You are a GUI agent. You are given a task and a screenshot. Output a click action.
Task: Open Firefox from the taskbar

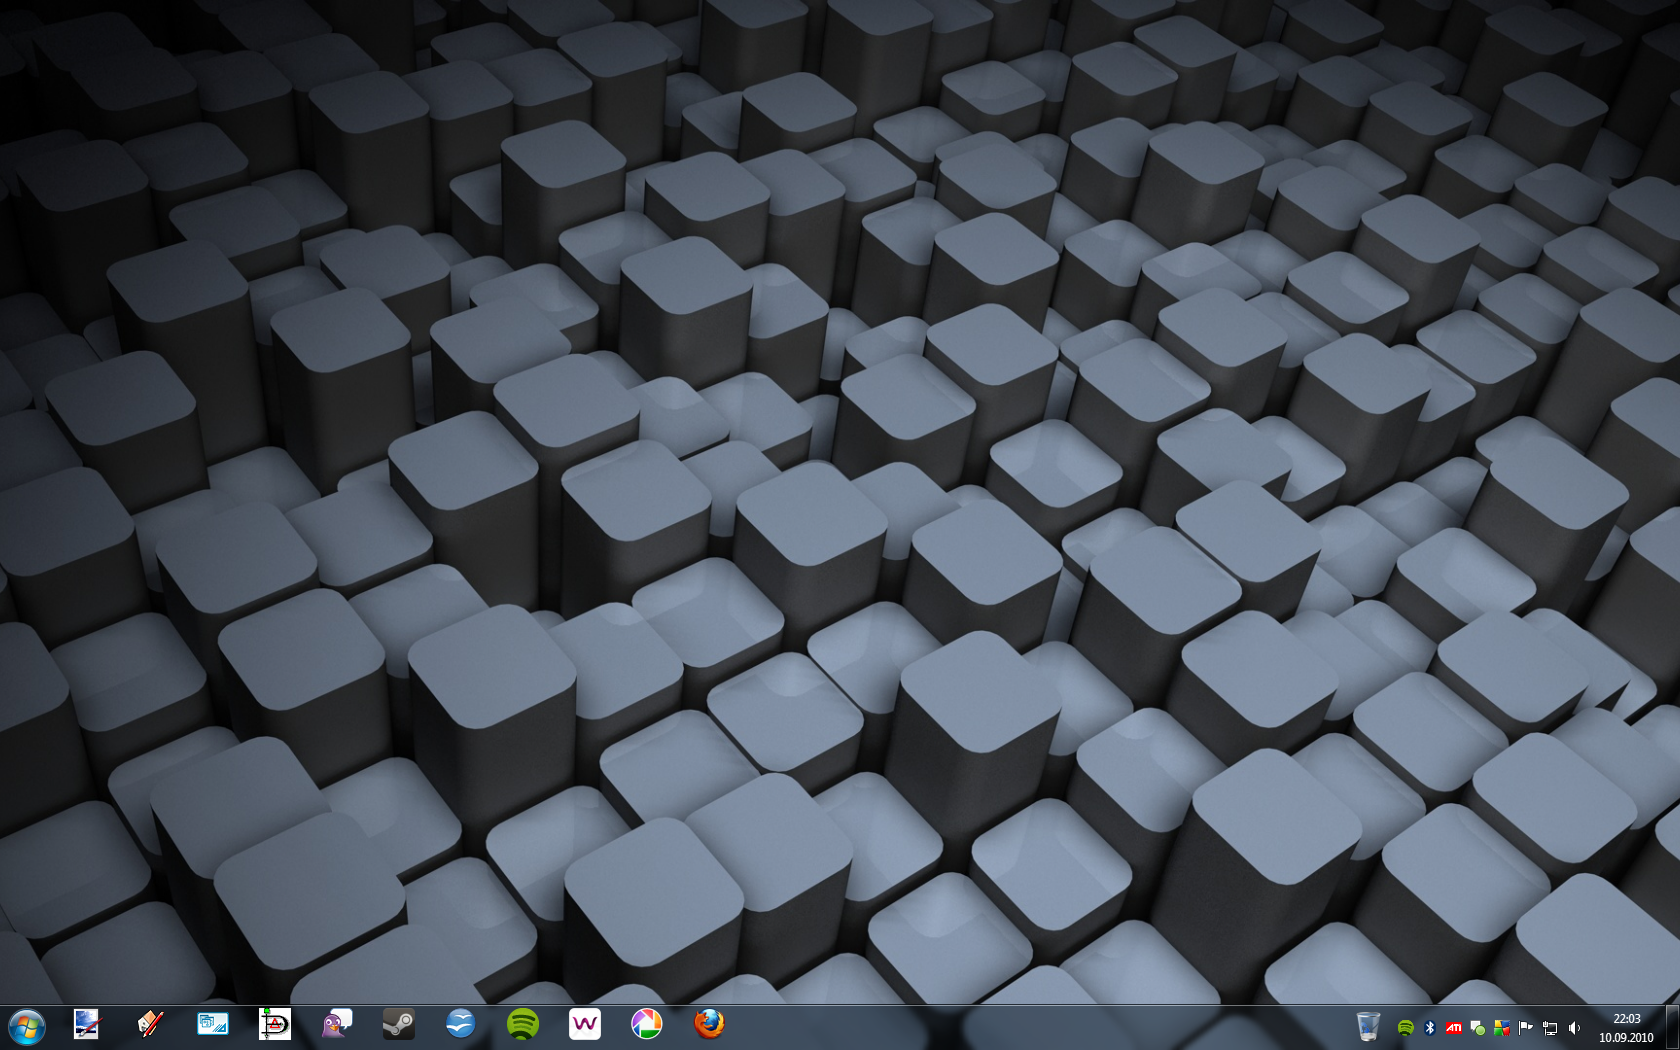(709, 1024)
